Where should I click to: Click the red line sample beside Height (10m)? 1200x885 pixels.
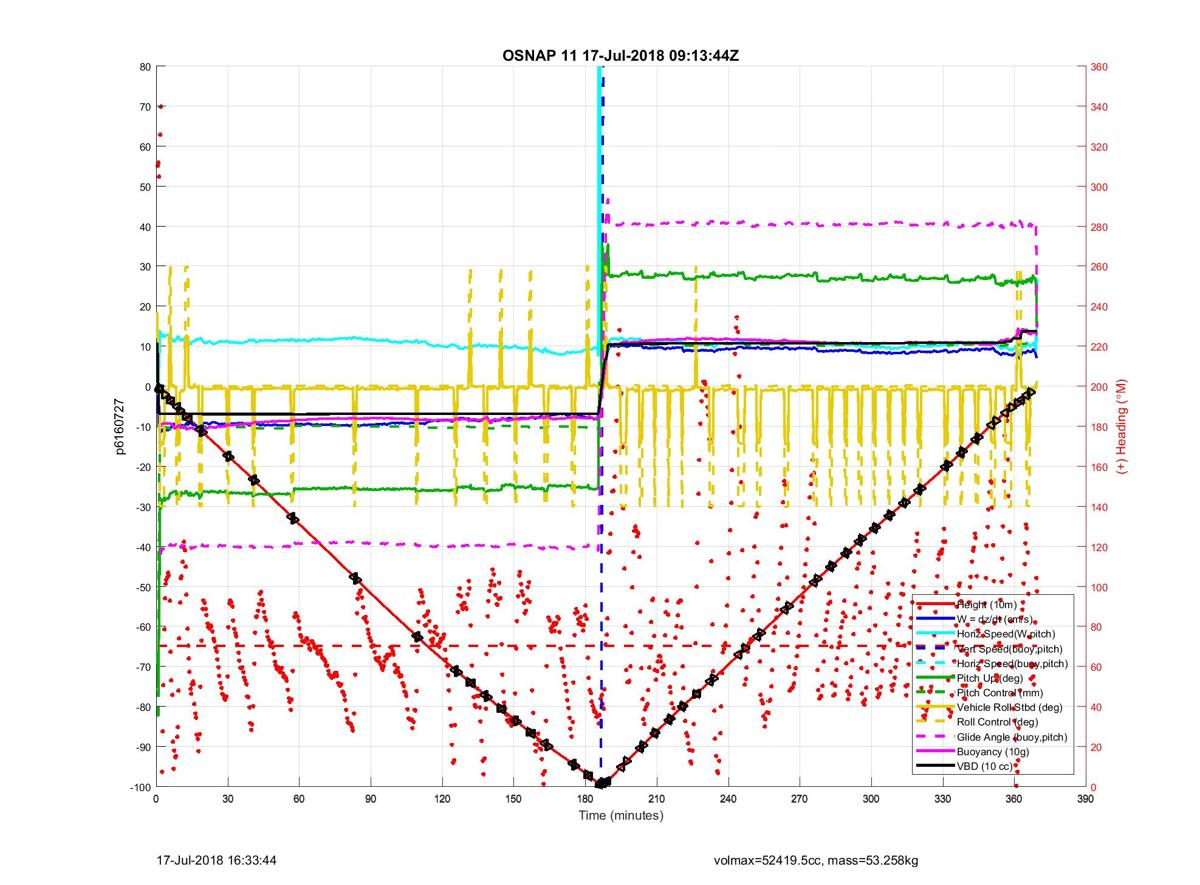pyautogui.click(x=934, y=605)
